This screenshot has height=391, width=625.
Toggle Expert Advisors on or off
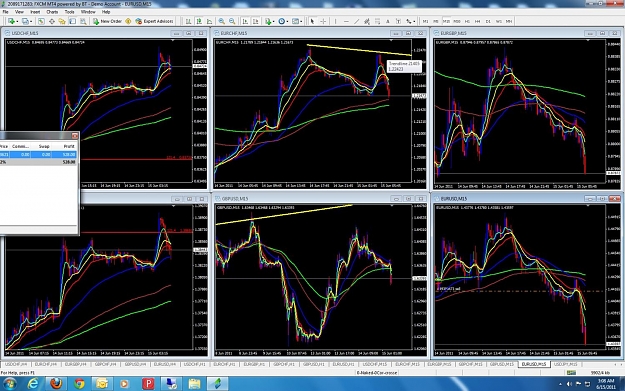[154, 21]
